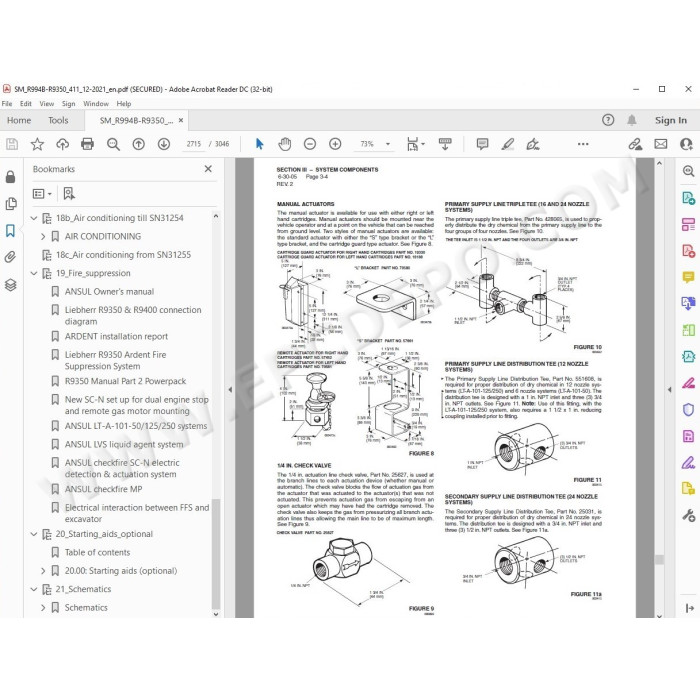Viewport: 700px width, 700px height.
Task: Zoom in with the plus button
Action: (x=335, y=144)
